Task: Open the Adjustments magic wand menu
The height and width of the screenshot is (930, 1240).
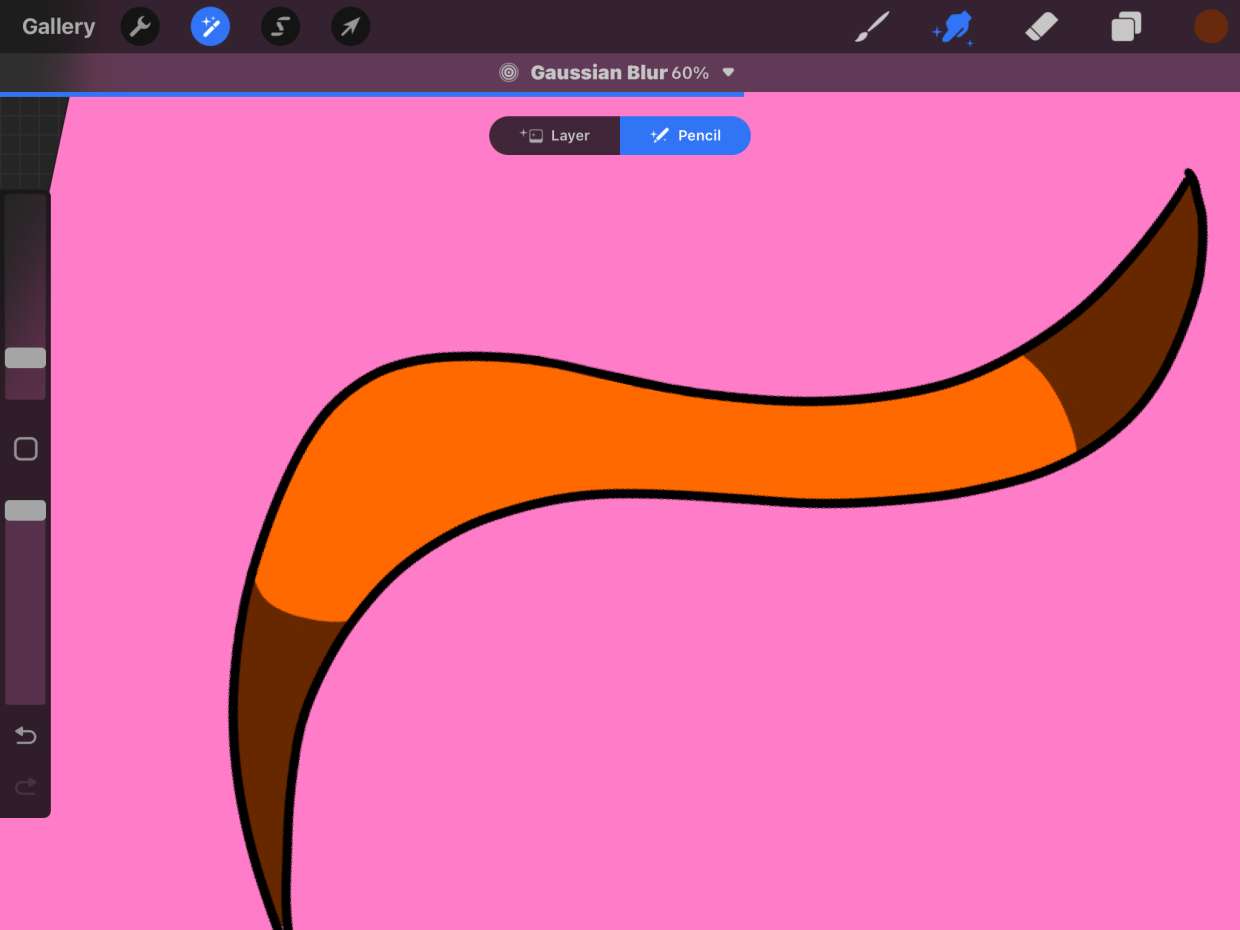Action: pyautogui.click(x=210, y=27)
